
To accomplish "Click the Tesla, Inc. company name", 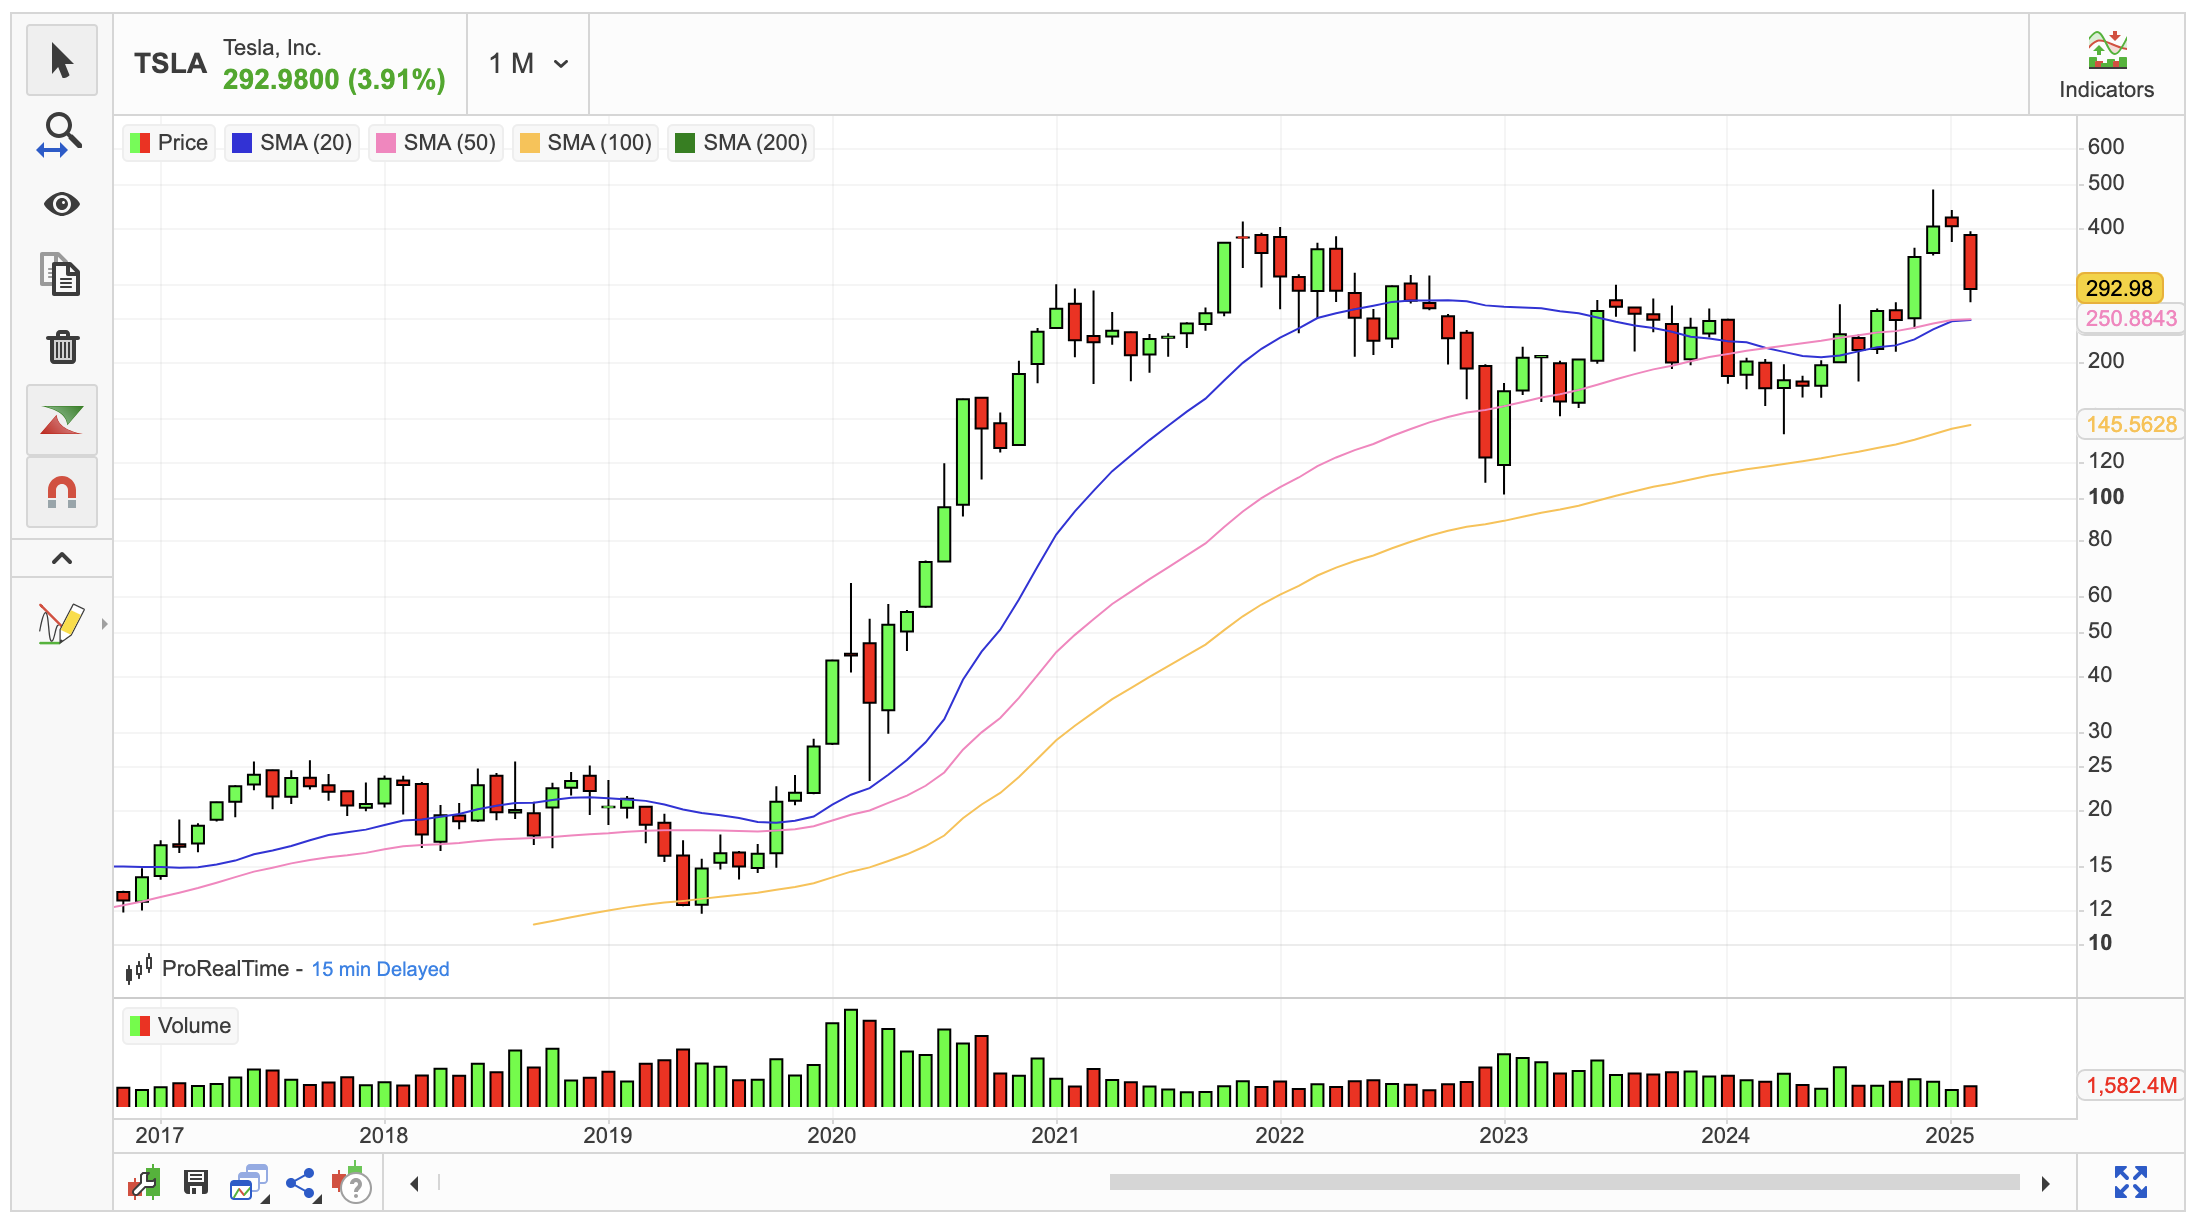I will coord(272,48).
